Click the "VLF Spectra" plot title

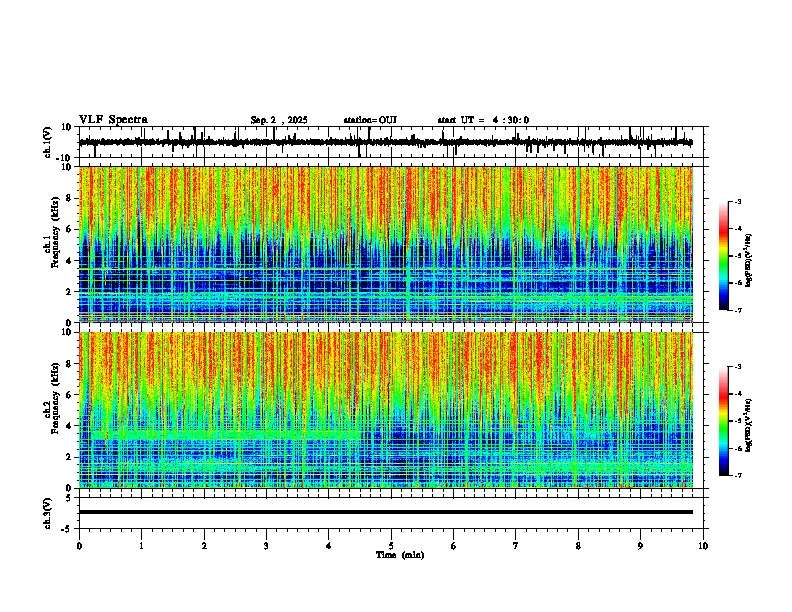pos(113,120)
